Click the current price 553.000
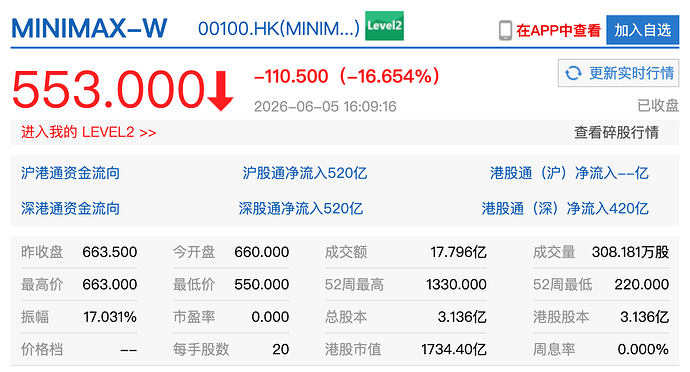 click(x=108, y=90)
